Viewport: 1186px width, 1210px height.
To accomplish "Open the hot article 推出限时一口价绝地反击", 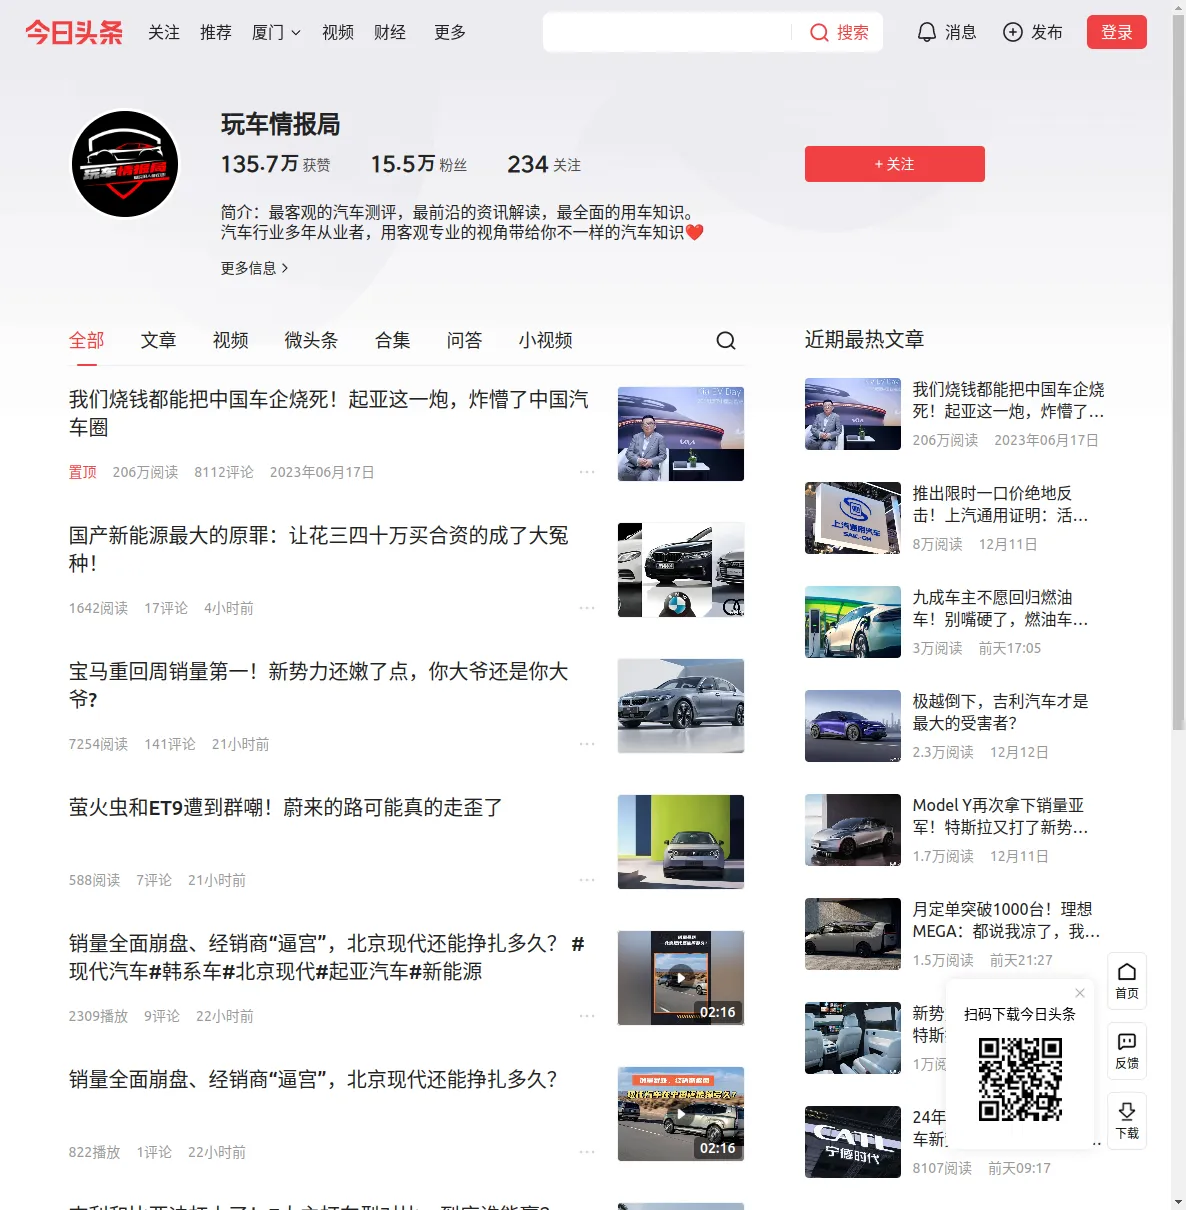I will tap(1000, 504).
